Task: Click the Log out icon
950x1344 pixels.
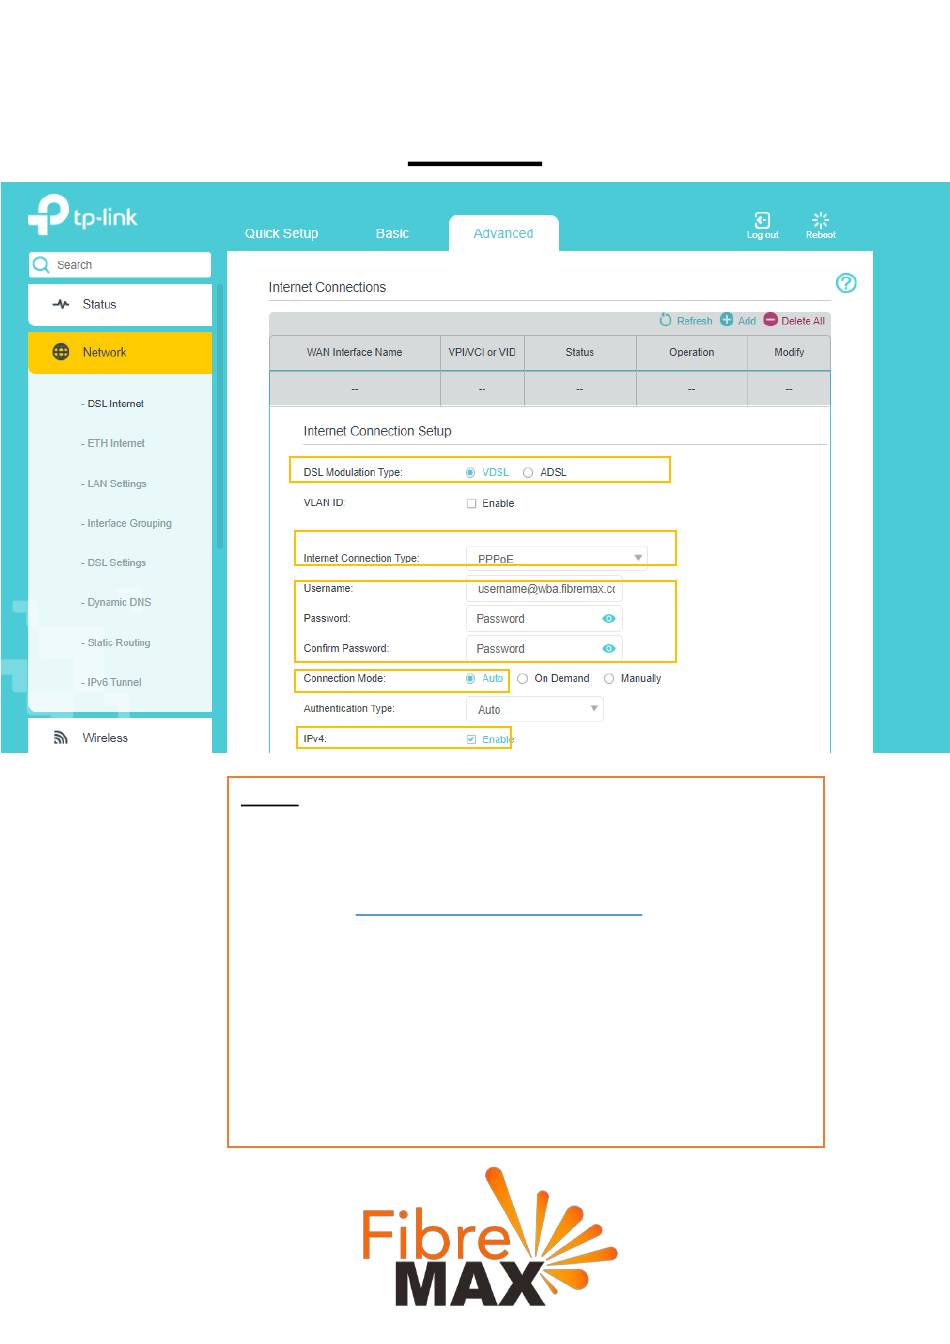Action: [762, 220]
